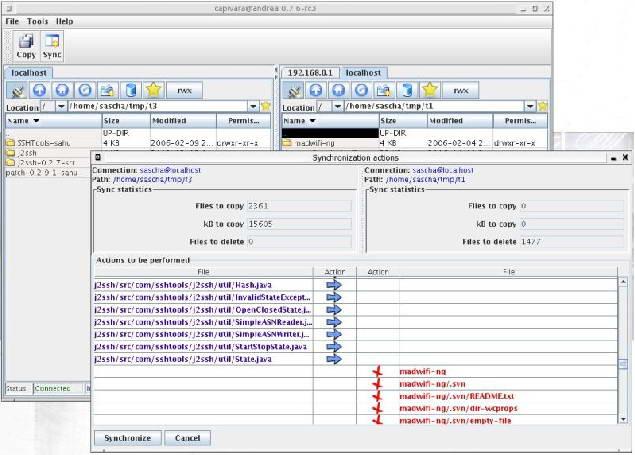
Task: Click small star beside /home/sascha/tmp/t1 path
Action: point(543,106)
